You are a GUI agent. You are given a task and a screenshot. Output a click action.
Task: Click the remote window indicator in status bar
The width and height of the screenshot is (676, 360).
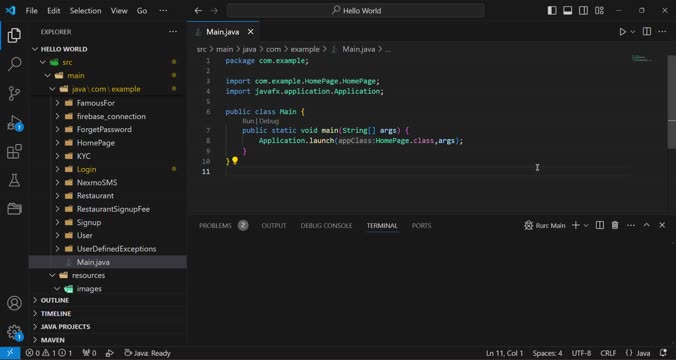click(10, 353)
